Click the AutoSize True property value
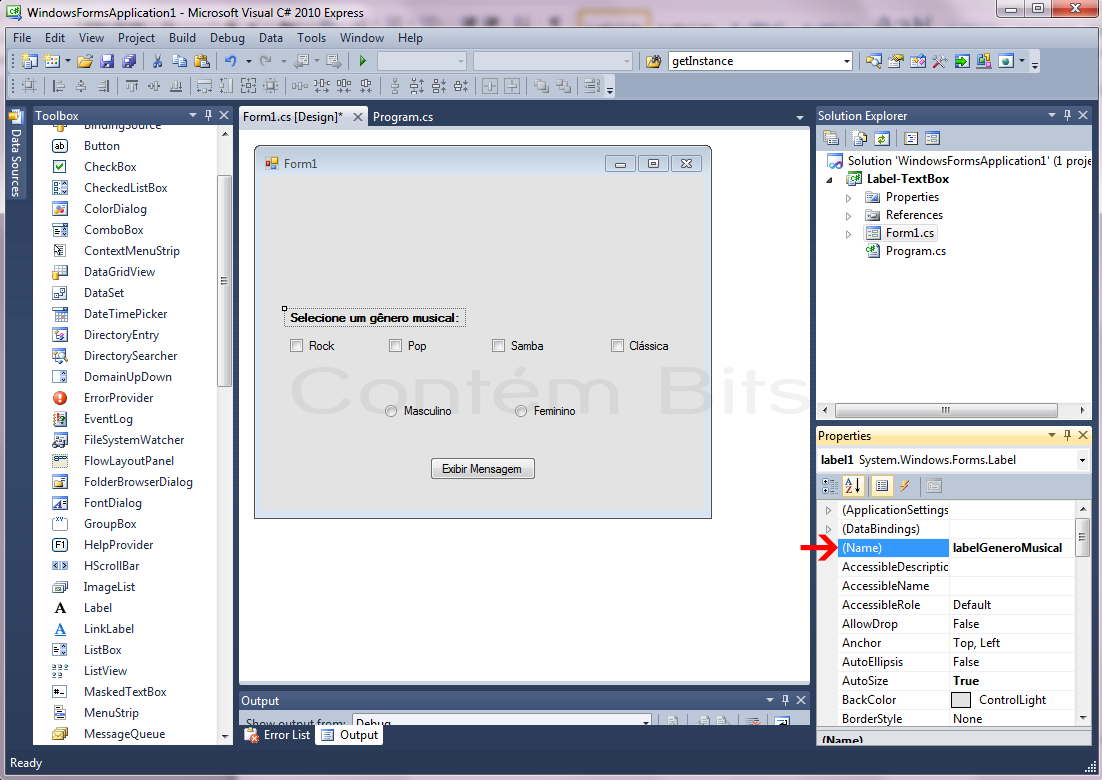The height and width of the screenshot is (780, 1102). 1011,681
